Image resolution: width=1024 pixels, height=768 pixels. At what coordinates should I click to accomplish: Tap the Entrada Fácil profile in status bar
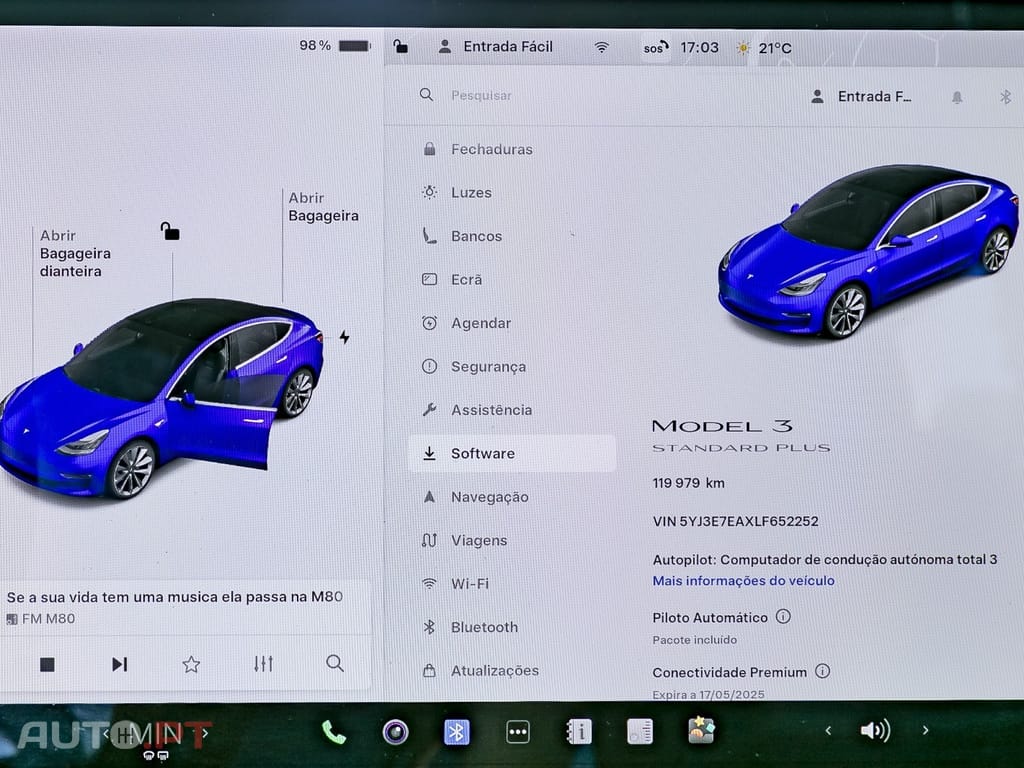point(496,46)
